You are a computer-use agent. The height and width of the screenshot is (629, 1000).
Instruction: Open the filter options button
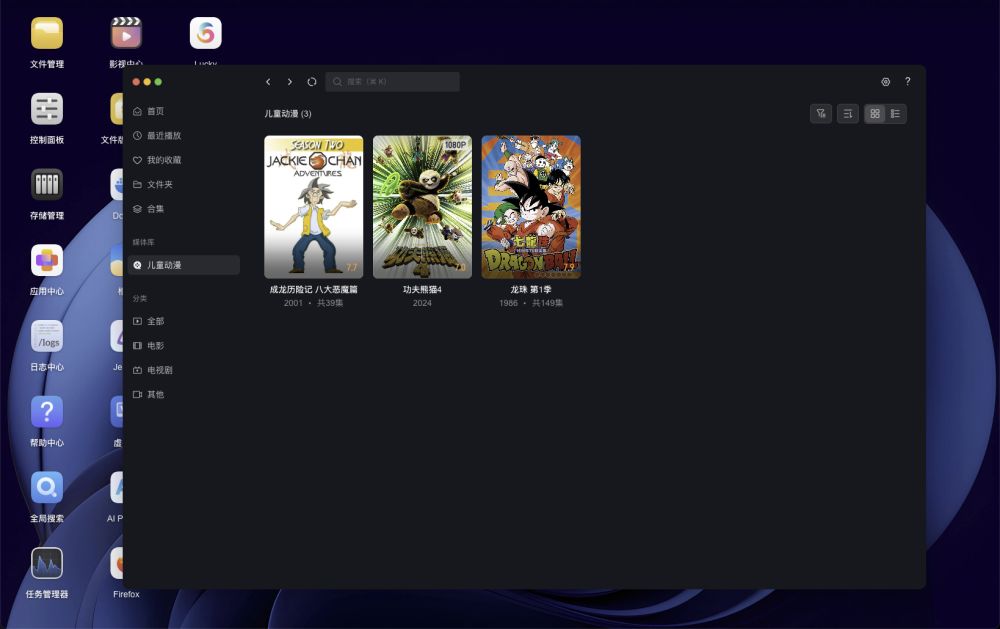pyautogui.click(x=821, y=114)
